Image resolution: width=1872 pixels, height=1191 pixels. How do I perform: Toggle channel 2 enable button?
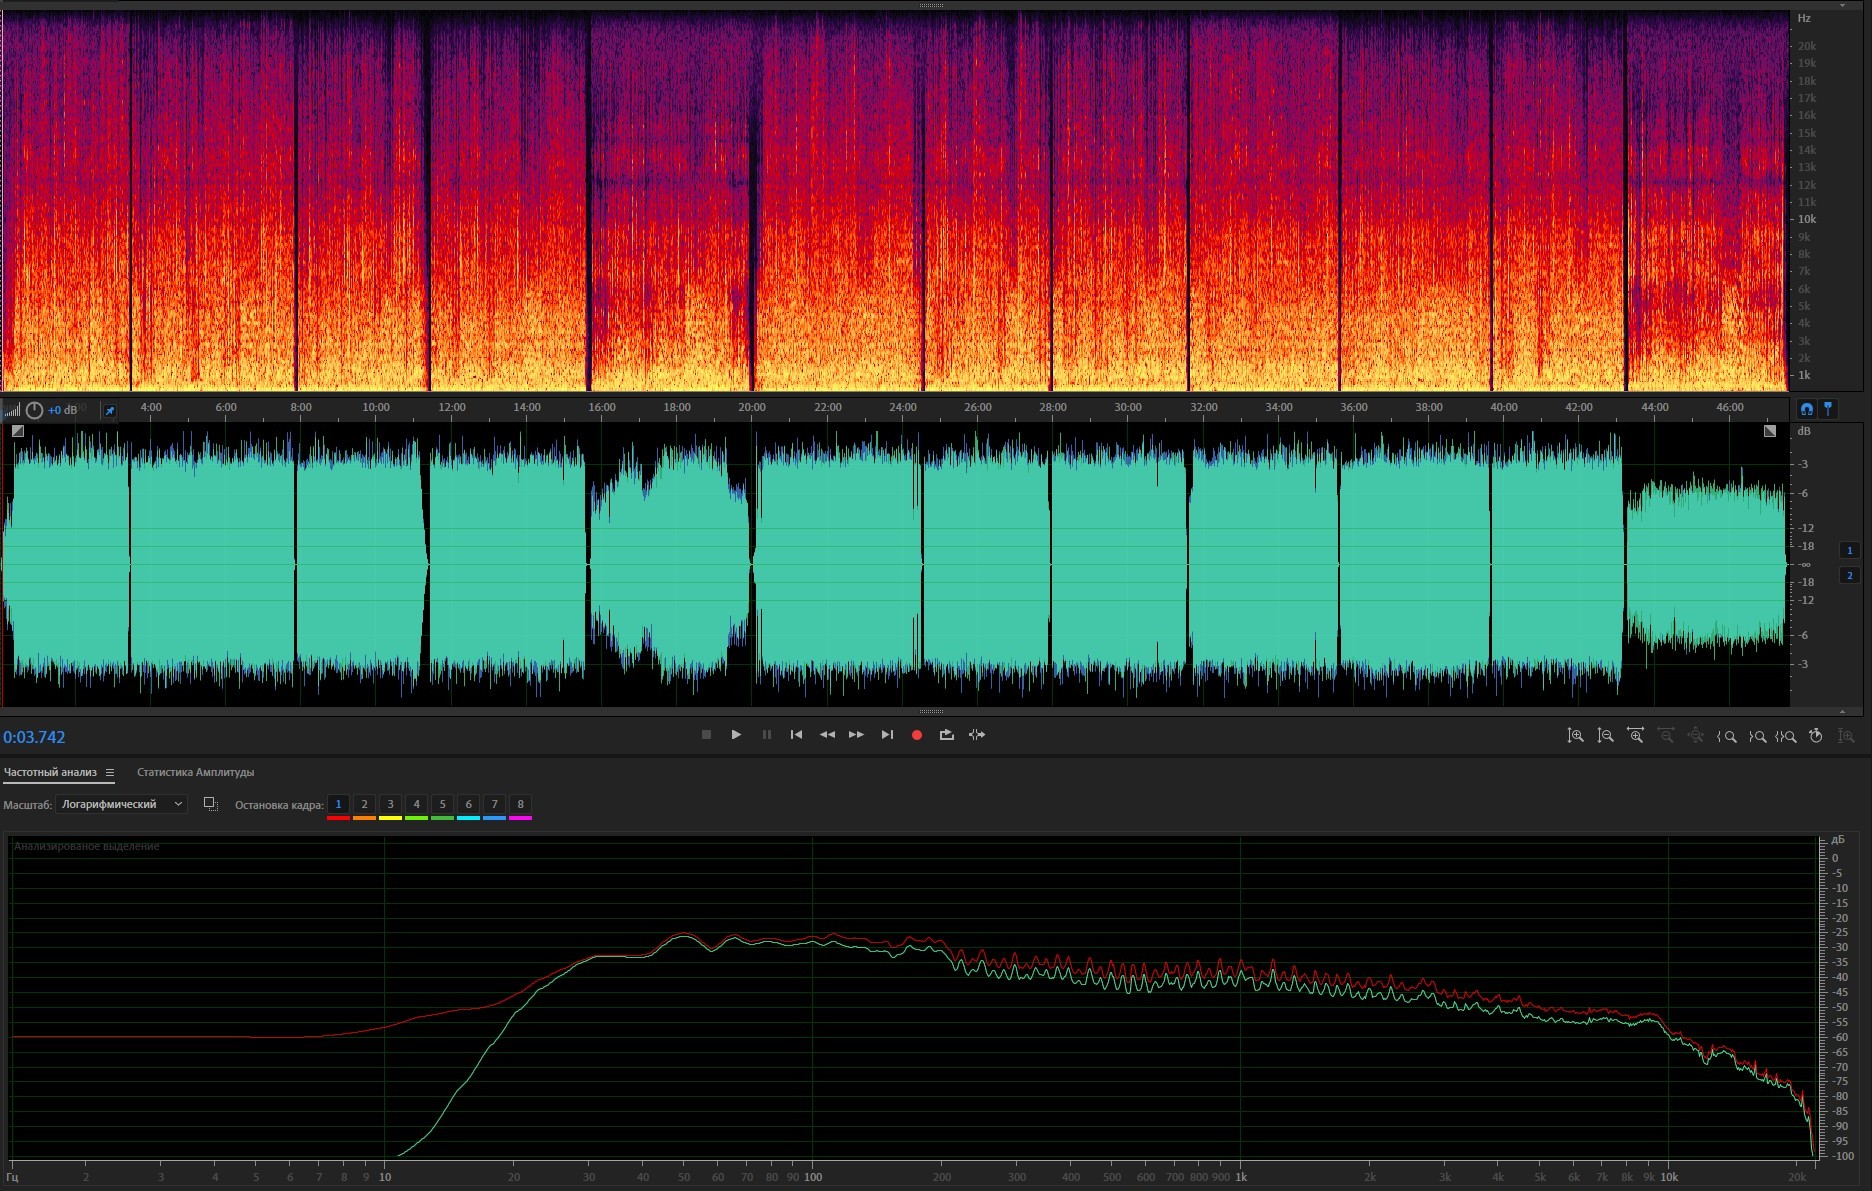(x=1849, y=575)
